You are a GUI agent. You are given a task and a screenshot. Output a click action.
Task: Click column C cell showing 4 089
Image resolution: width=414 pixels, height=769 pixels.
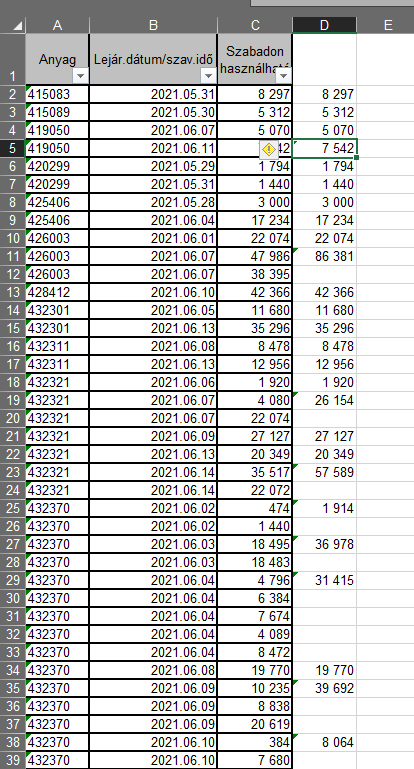click(x=255, y=634)
